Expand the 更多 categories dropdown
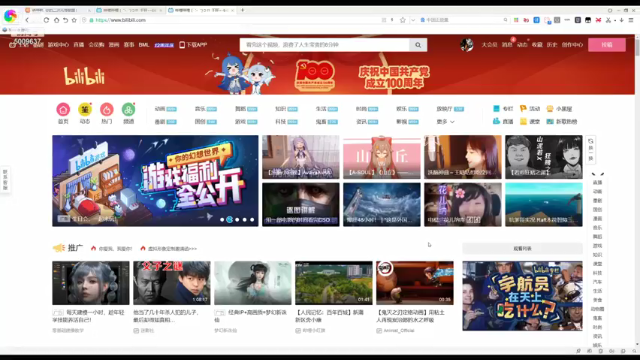 (445, 122)
